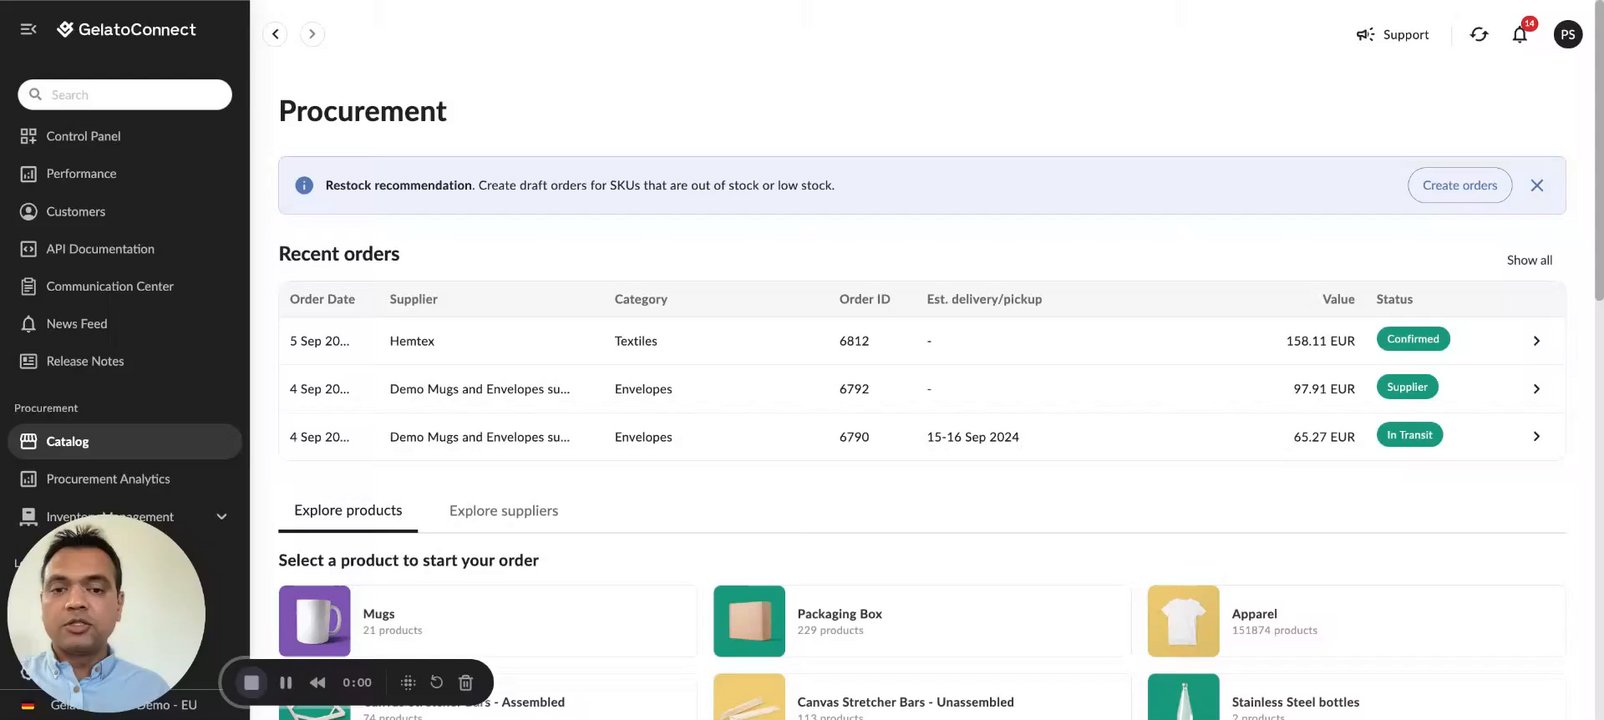Viewport: 1604px width, 720px height.
Task: Delete the recording with trash icon
Action: (466, 682)
